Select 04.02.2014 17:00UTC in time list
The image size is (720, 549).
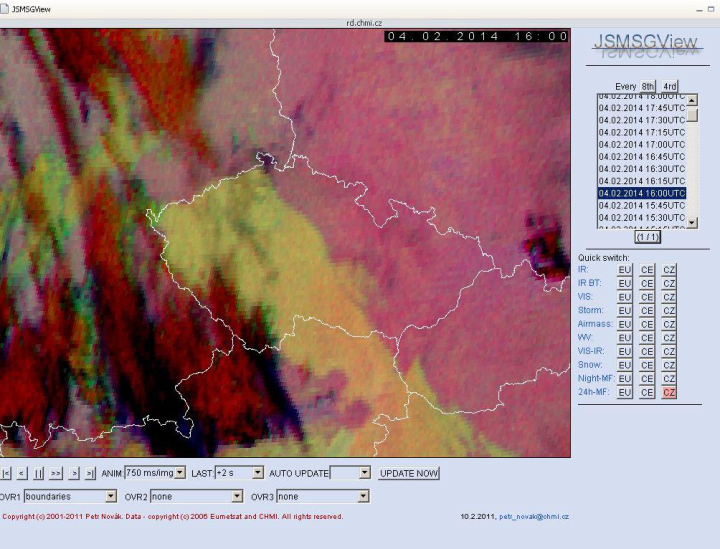pos(641,145)
